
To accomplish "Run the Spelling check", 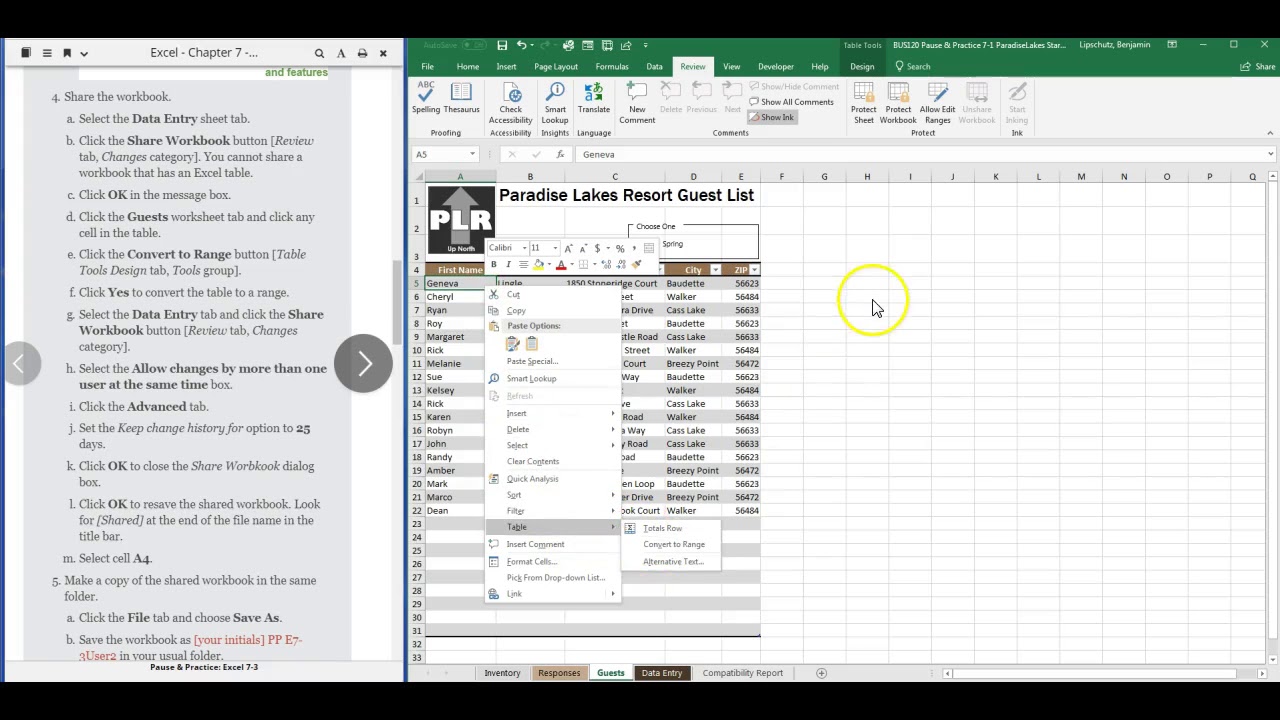I will (426, 98).
